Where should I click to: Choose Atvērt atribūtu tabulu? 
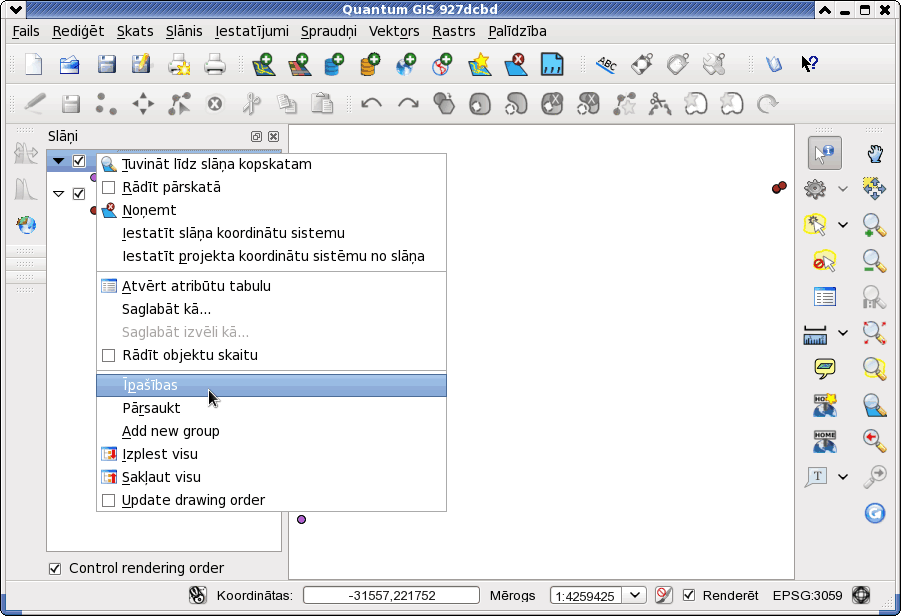tap(271, 286)
